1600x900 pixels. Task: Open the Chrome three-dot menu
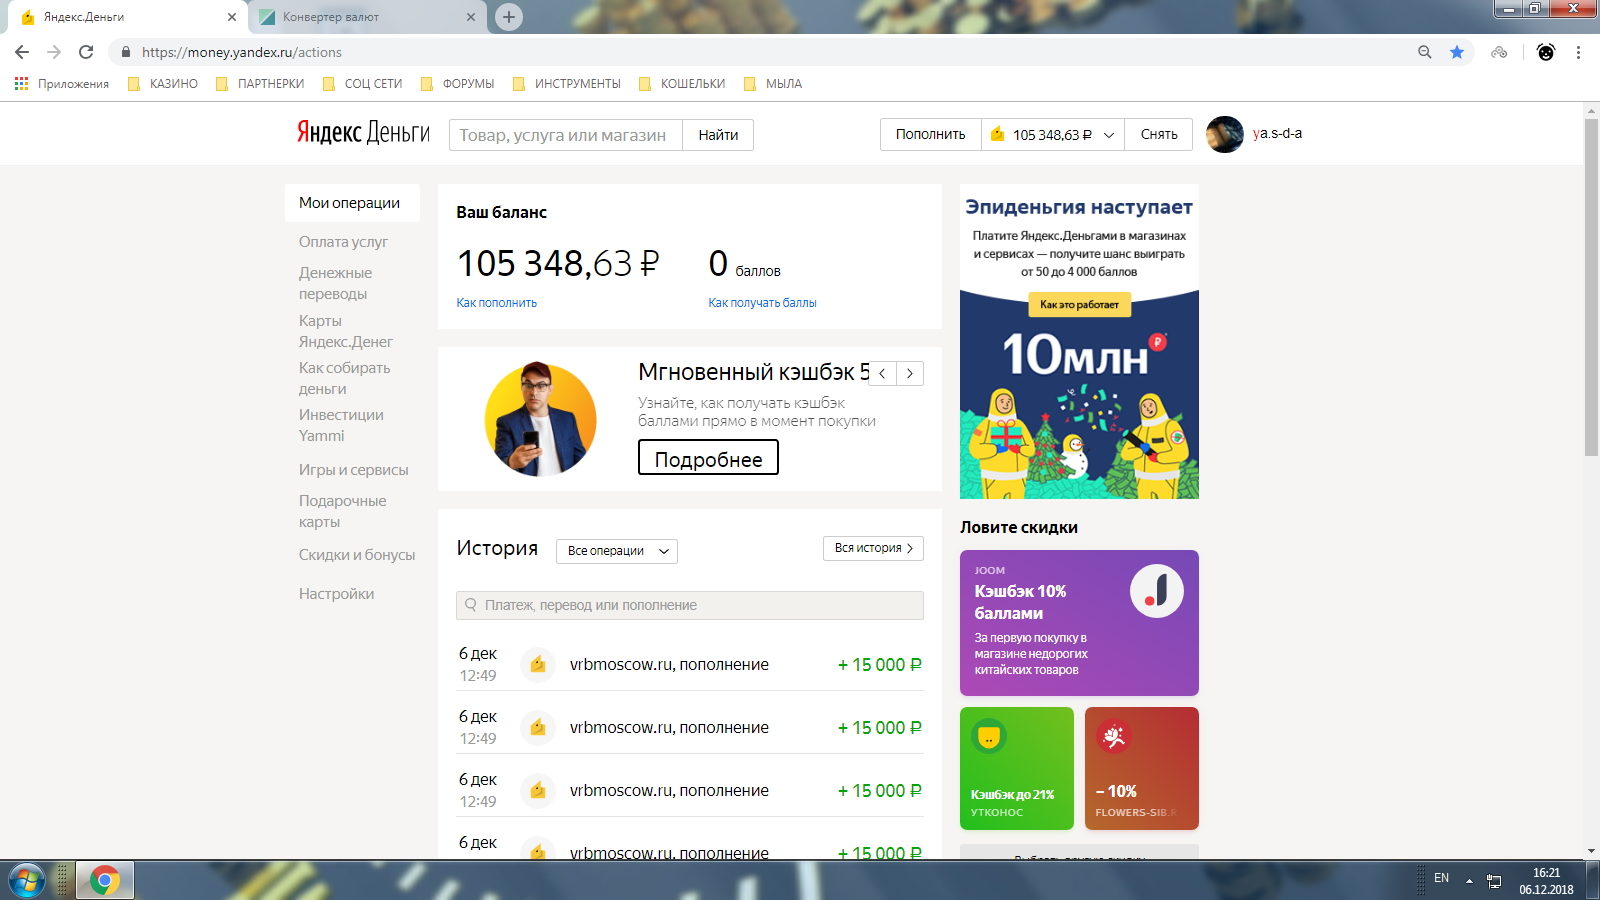tap(1578, 52)
